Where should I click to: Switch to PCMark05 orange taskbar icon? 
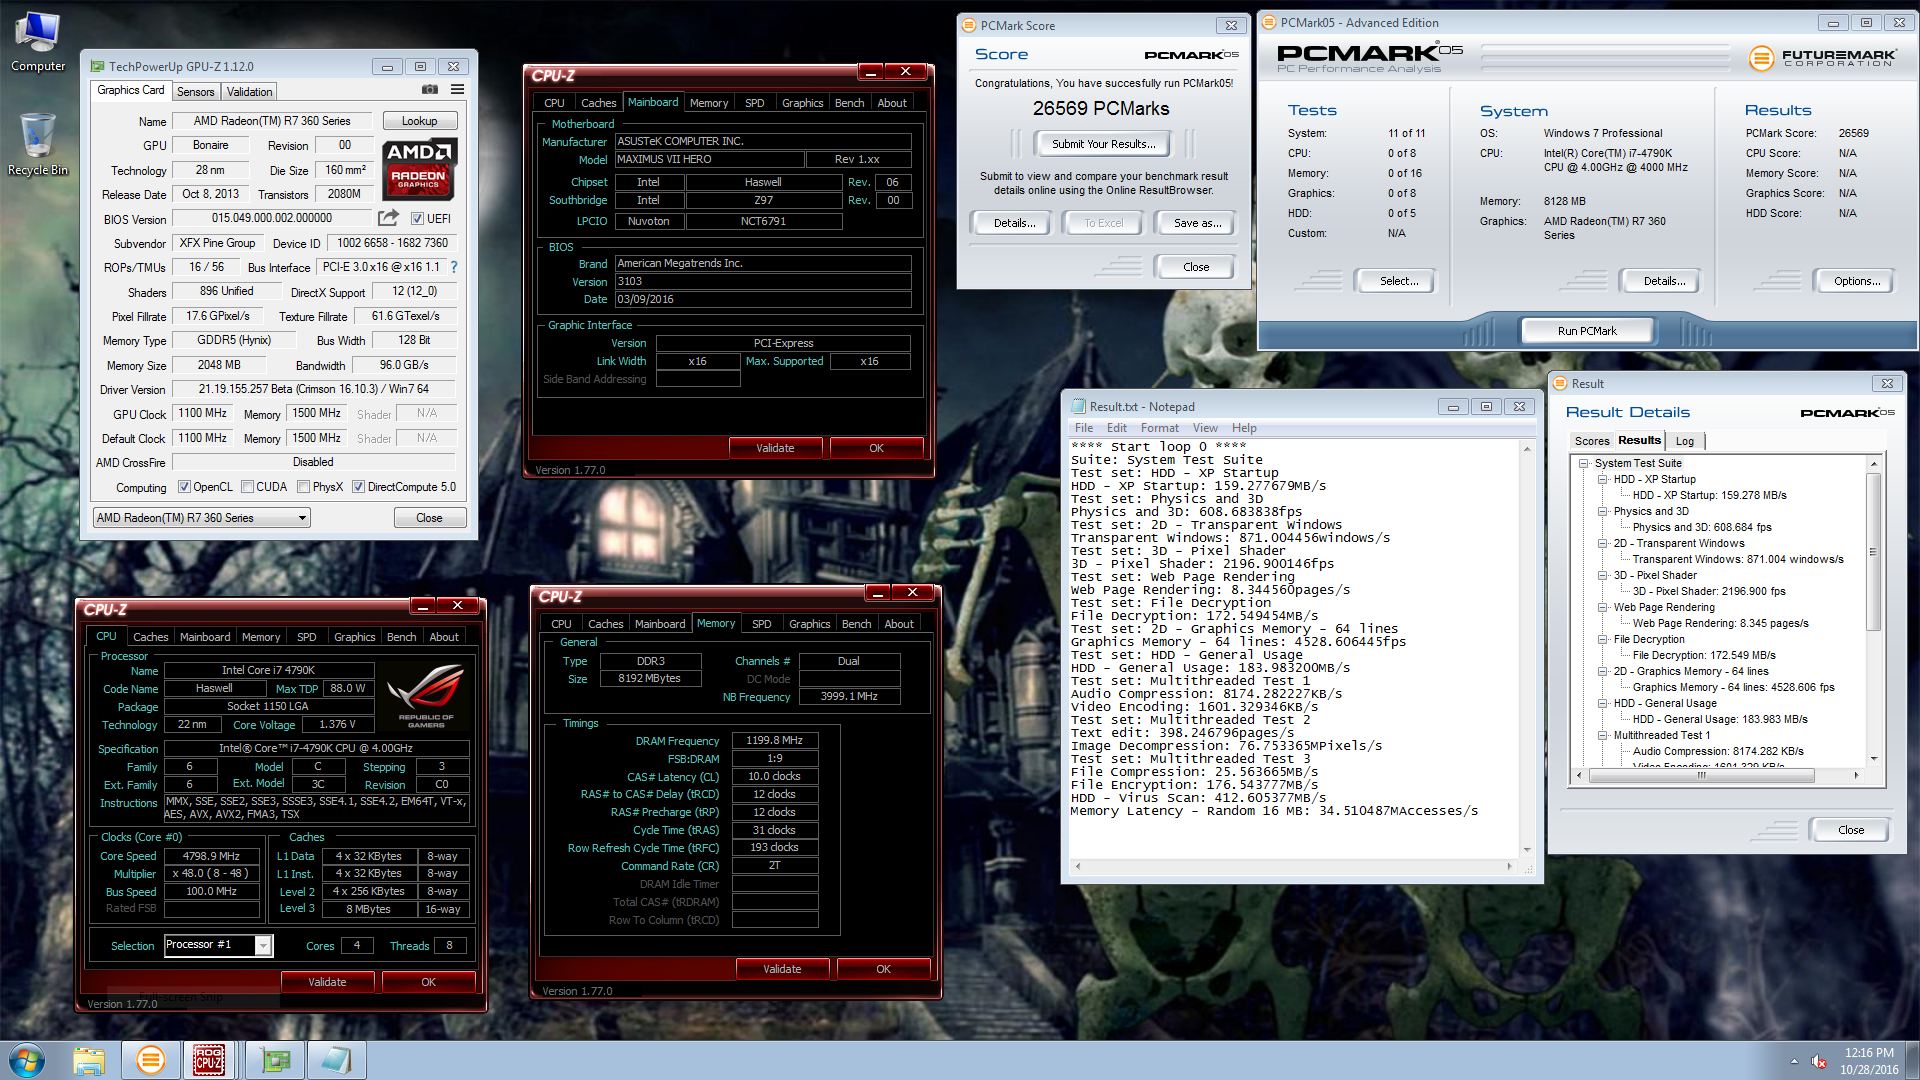(x=150, y=1060)
